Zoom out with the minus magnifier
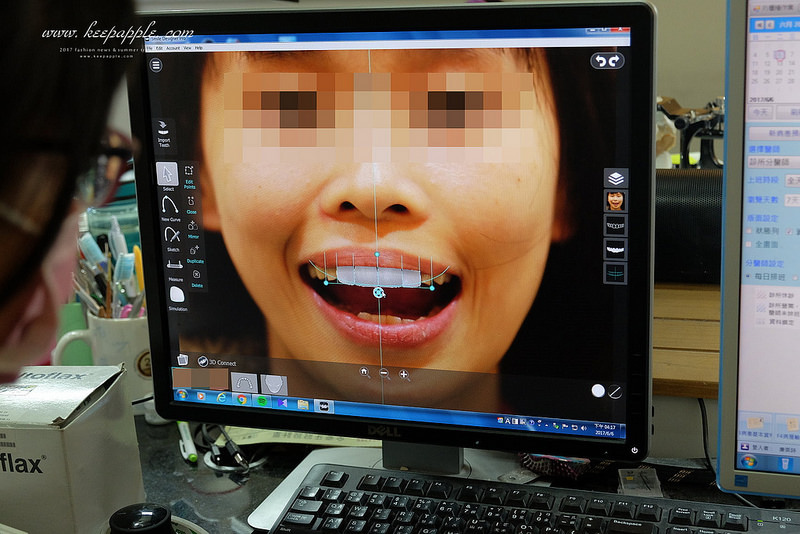The height and width of the screenshot is (534, 800). 384,374
